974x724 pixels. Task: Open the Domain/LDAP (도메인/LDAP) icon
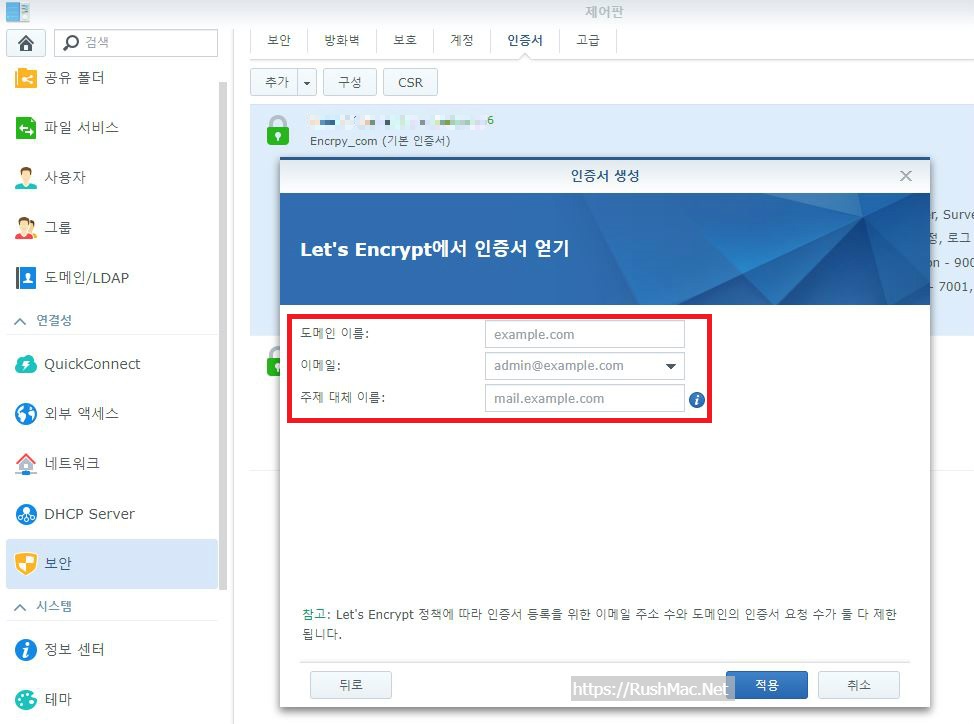(25, 278)
